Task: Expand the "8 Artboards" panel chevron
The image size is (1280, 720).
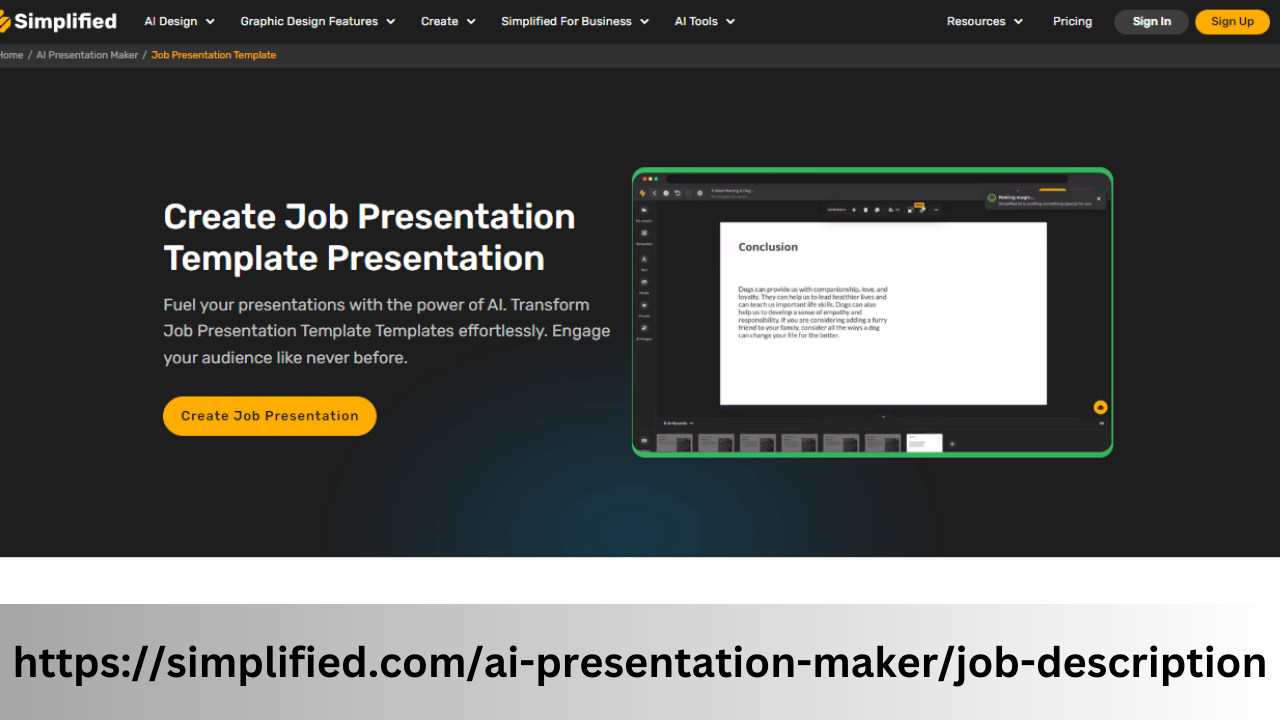Action: (691, 424)
